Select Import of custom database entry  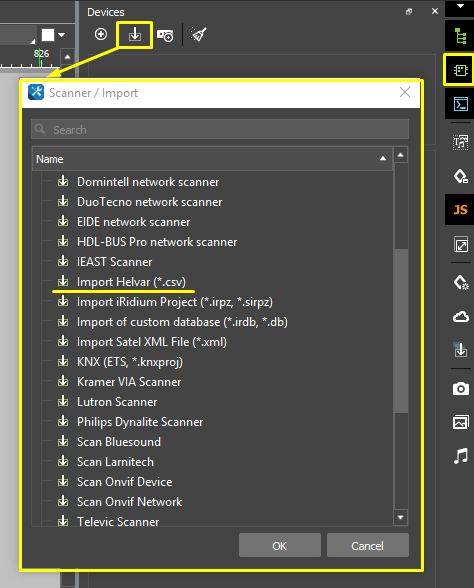(x=182, y=322)
